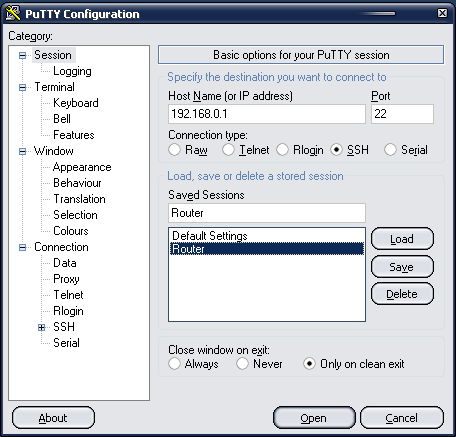Viewport: 456px width, 437px height.
Task: Open the Appearance settings page
Action: [x=82, y=167]
